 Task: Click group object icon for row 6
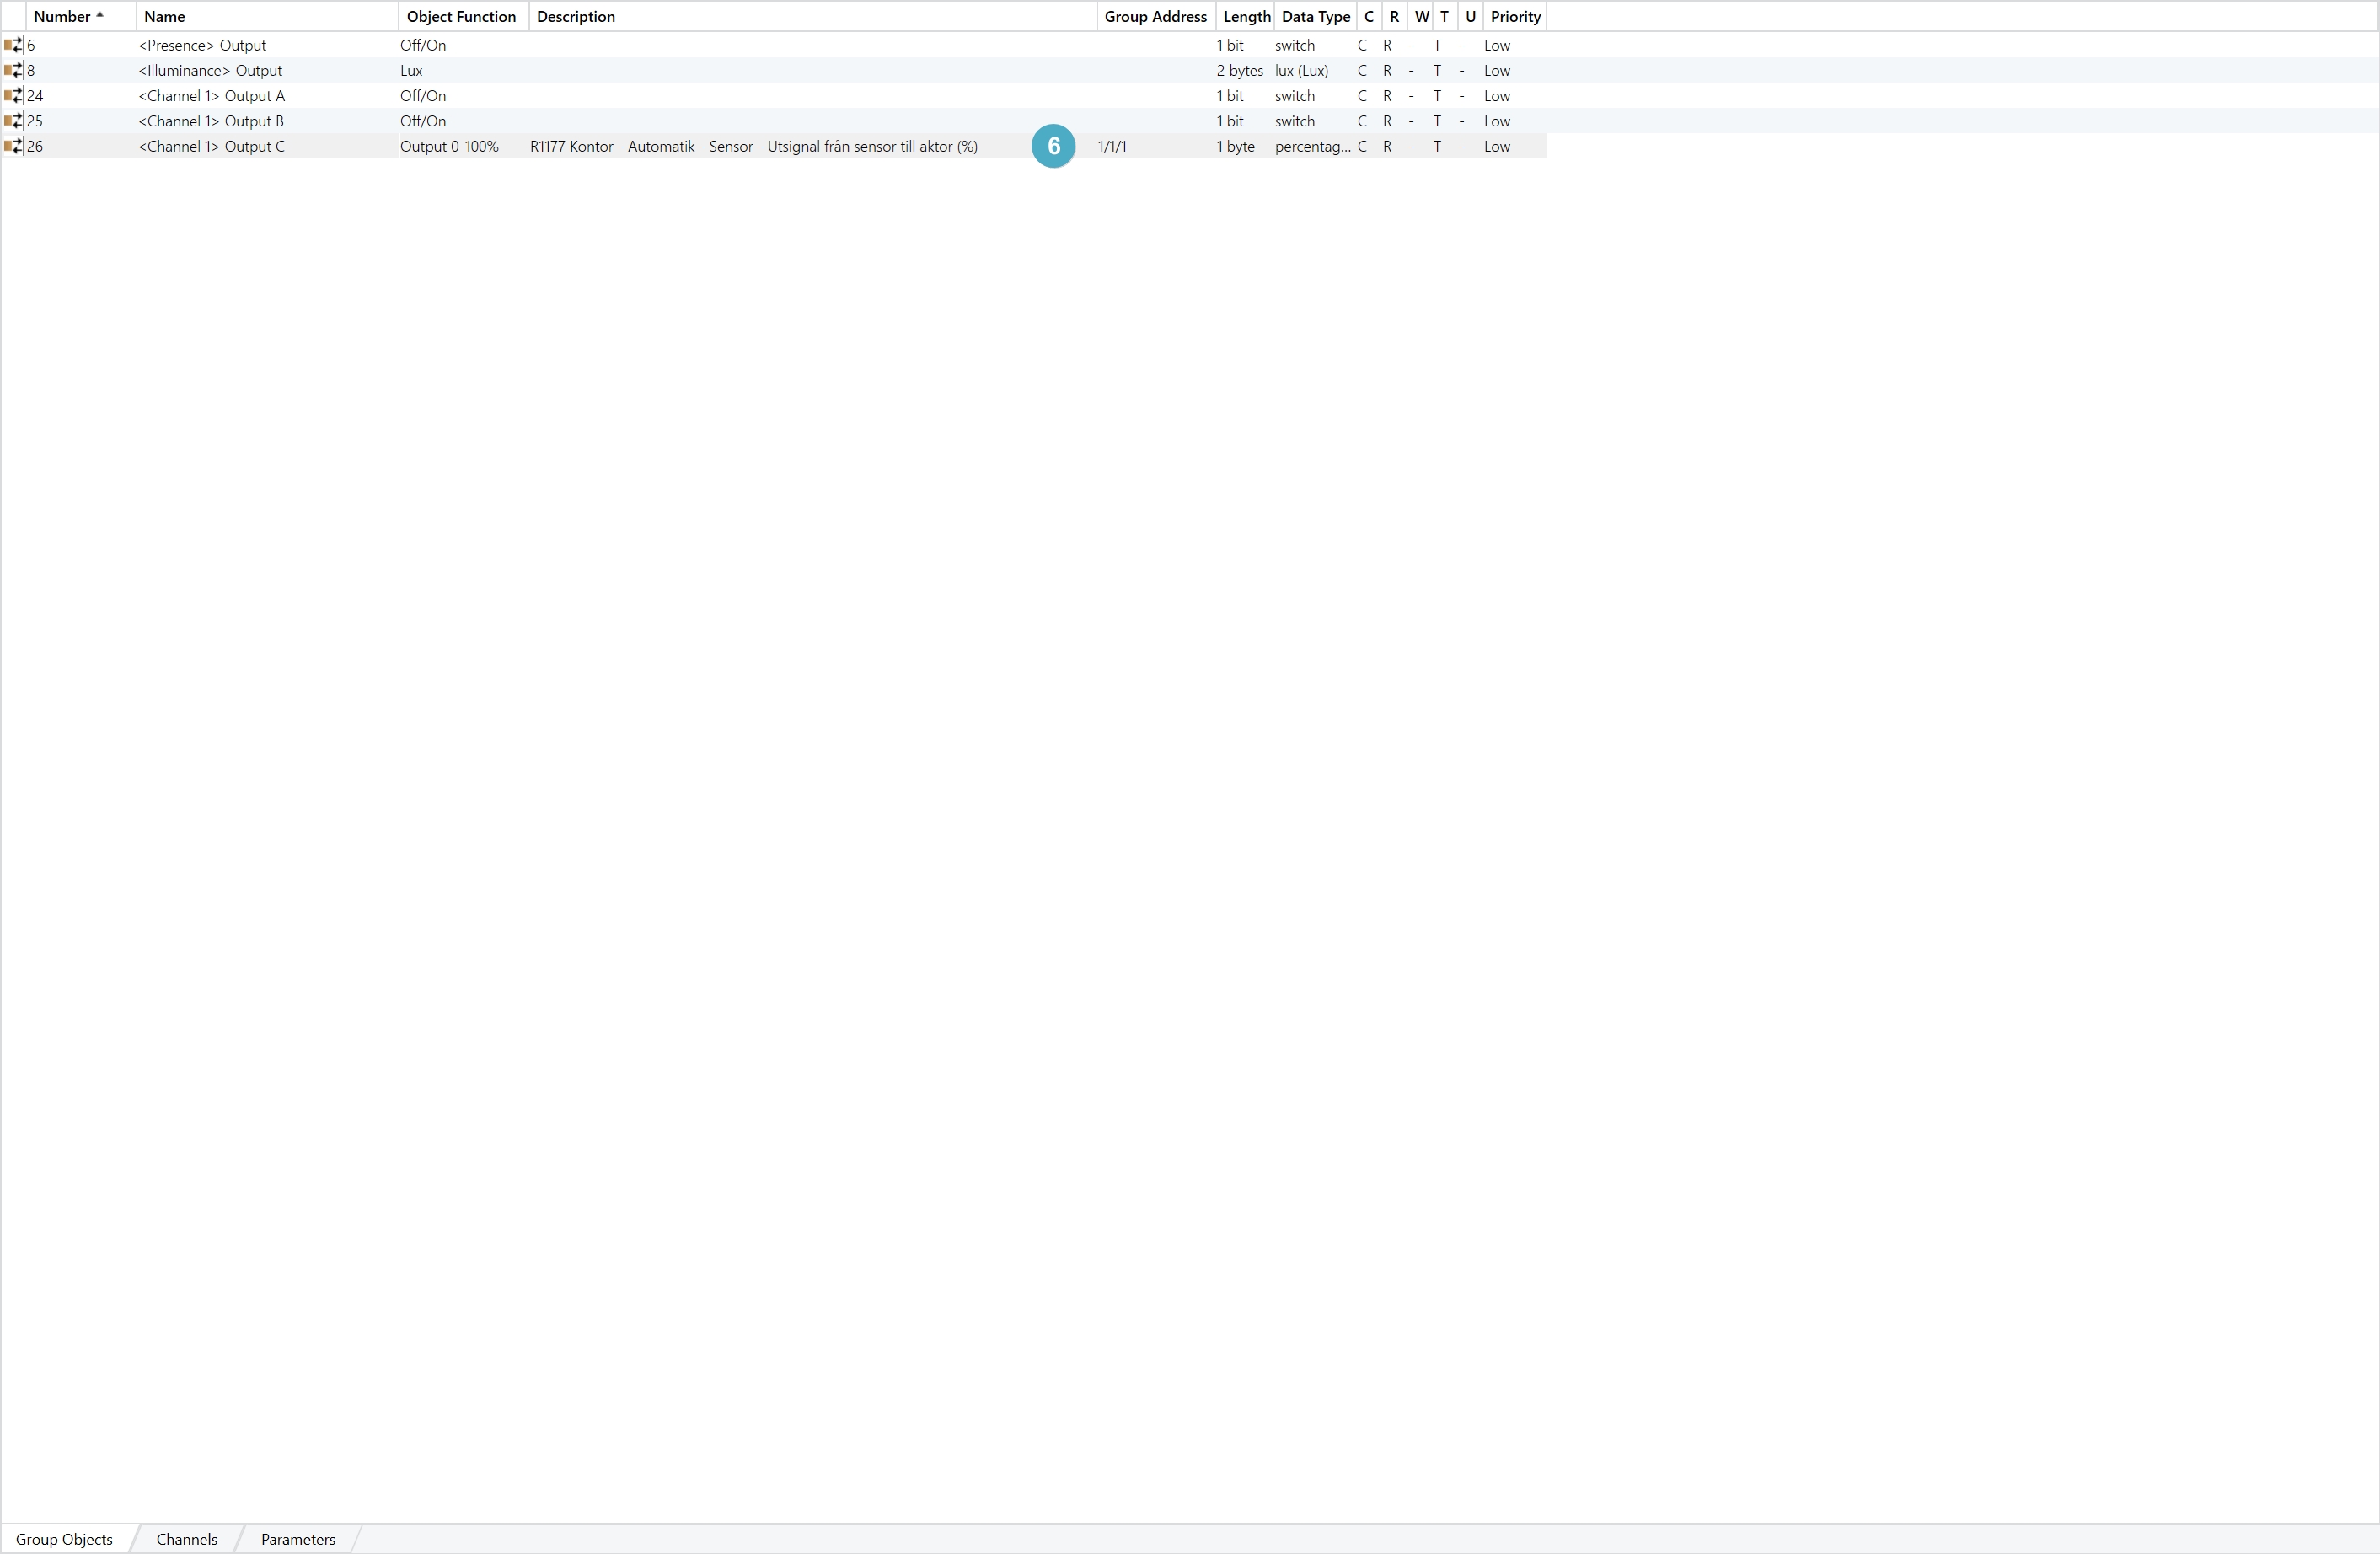tap(13, 45)
